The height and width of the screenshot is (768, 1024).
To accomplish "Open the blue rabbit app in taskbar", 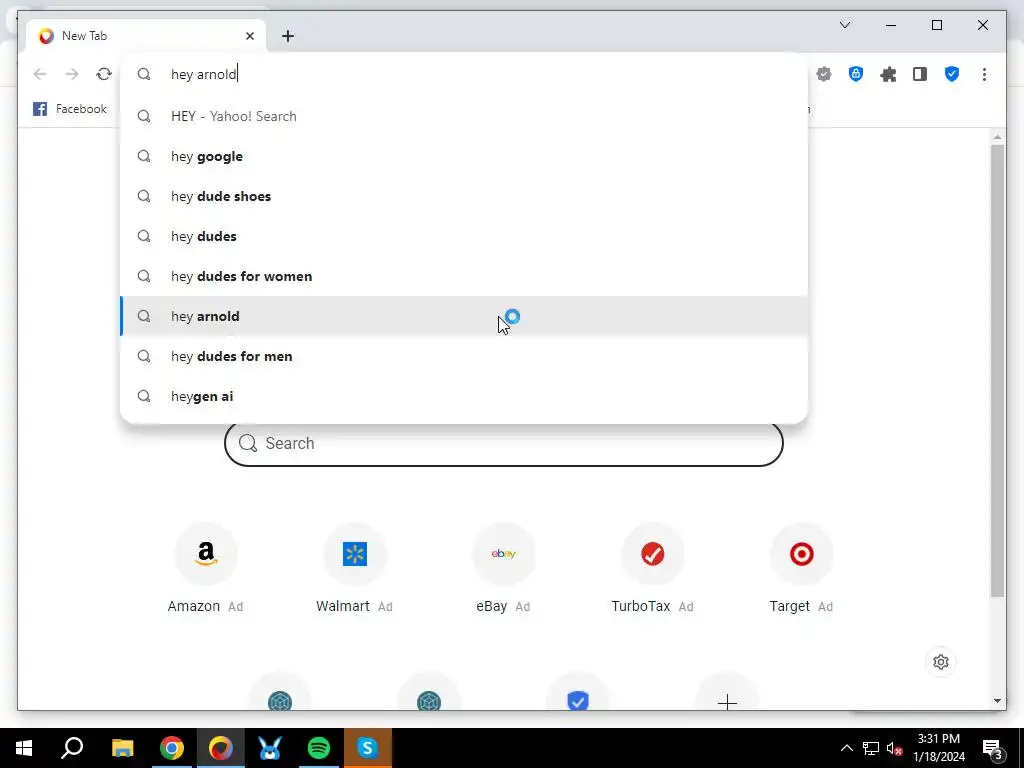I will point(270,748).
